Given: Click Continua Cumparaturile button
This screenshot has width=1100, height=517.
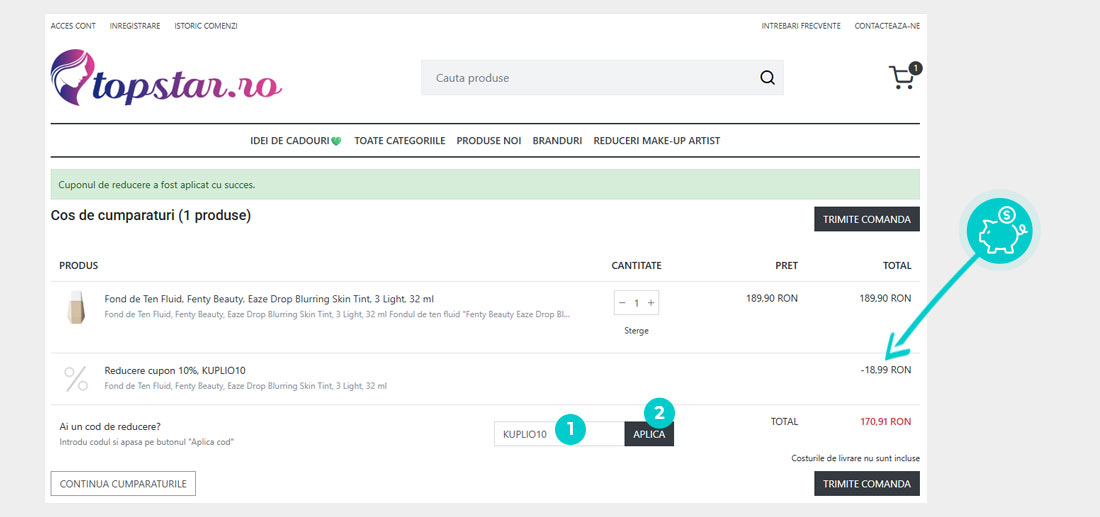Looking at the screenshot, I should (x=123, y=484).
